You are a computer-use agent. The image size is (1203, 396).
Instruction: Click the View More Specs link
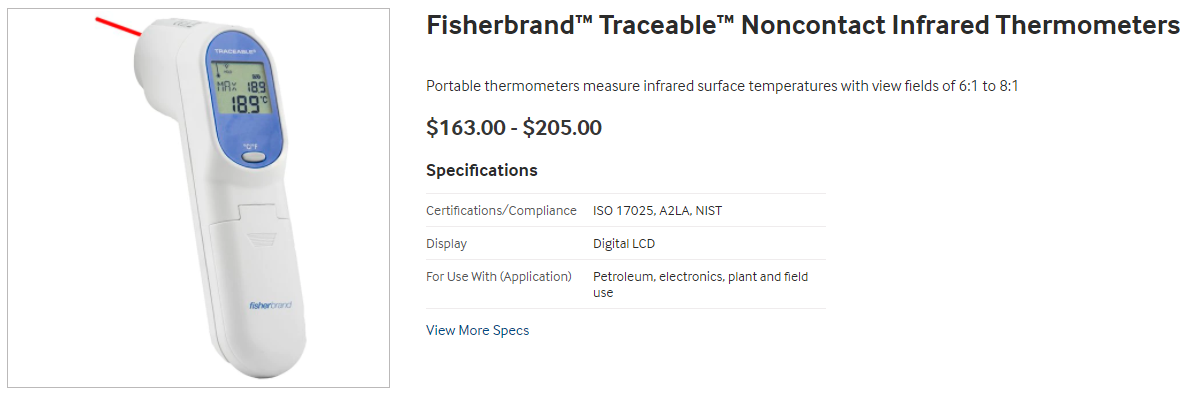(x=477, y=330)
